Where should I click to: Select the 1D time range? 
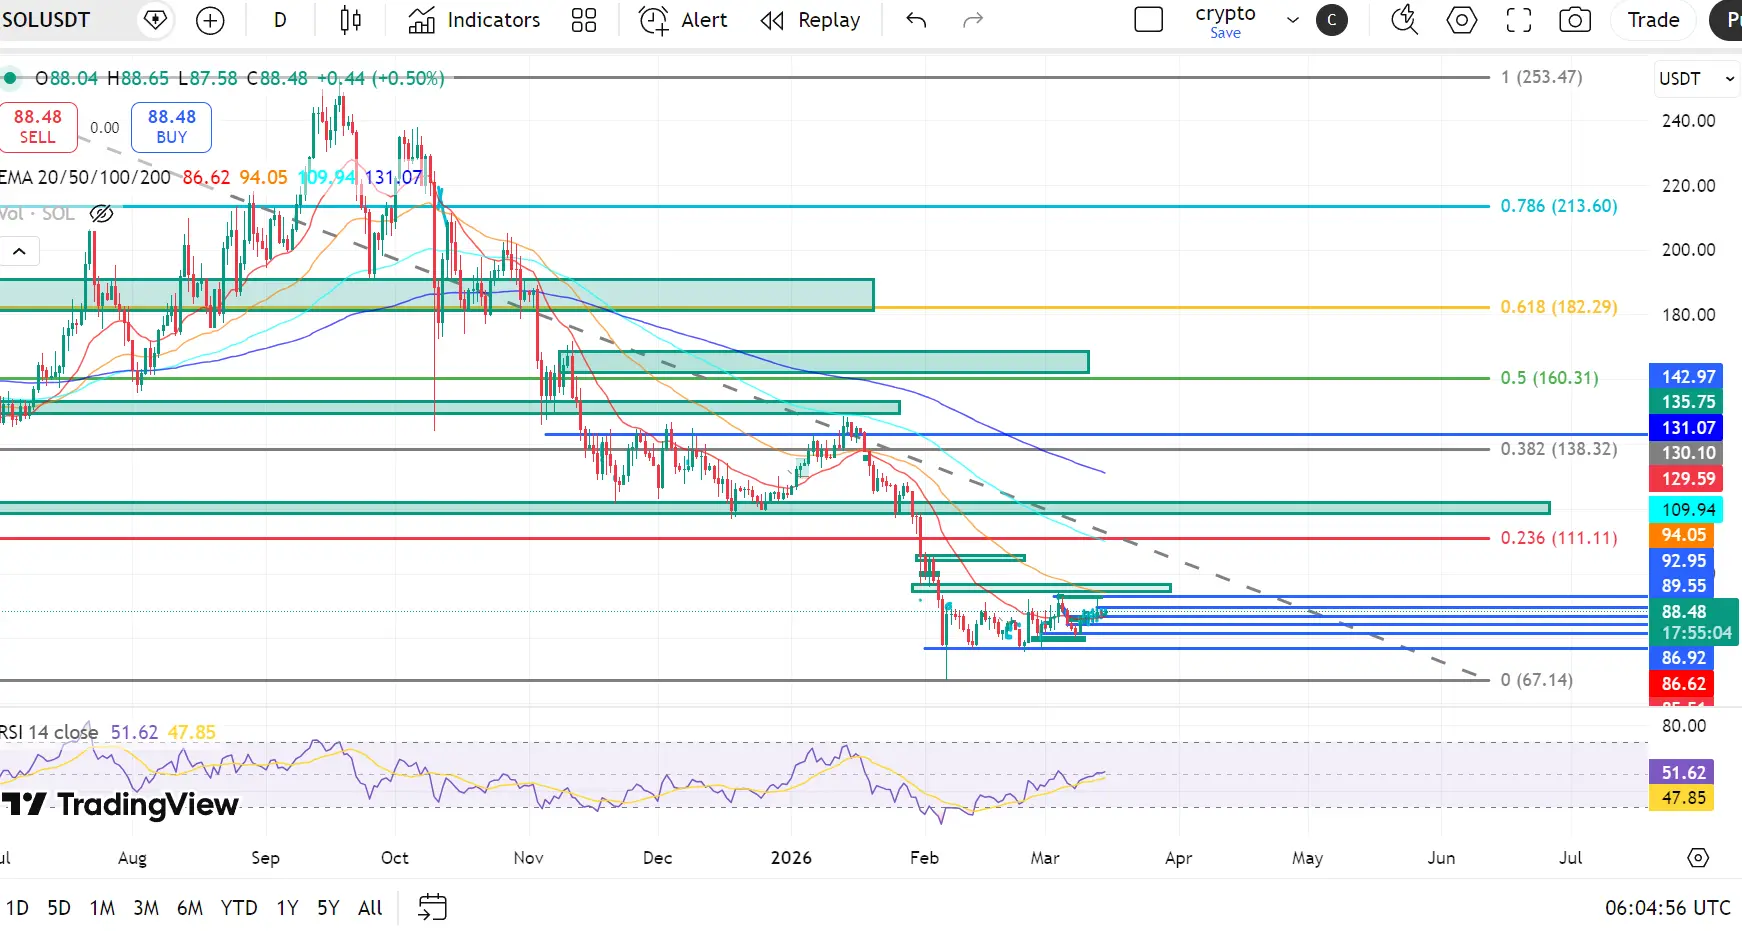click(x=17, y=908)
